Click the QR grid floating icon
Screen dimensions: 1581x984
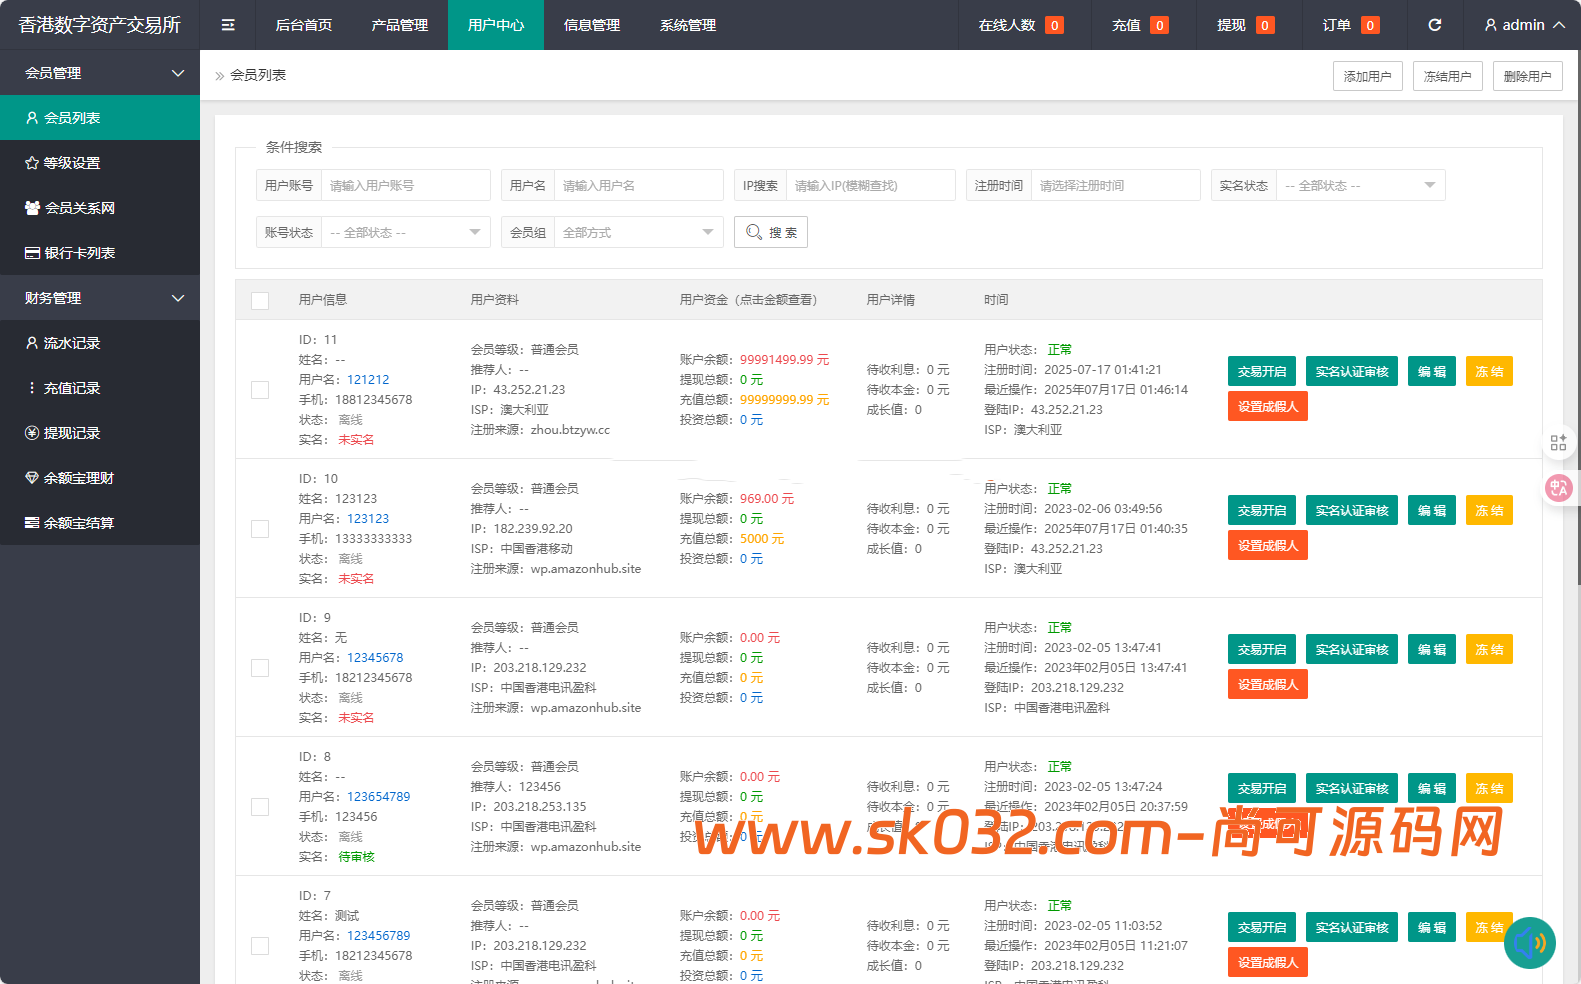click(x=1558, y=443)
